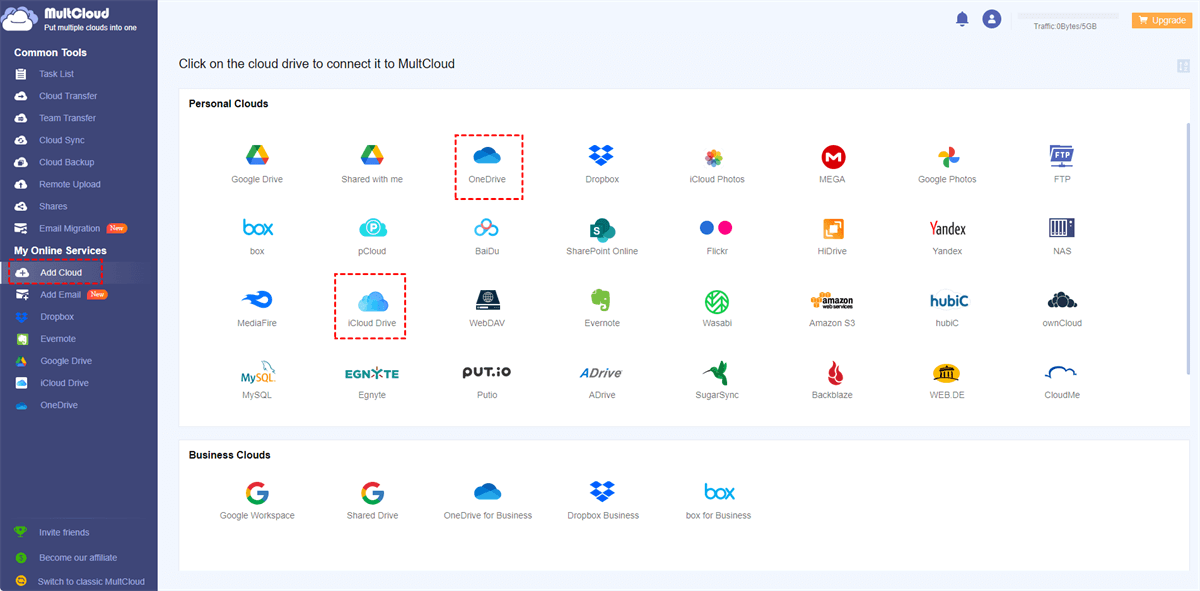The image size is (1200, 591).
Task: Select WEB.DE cloud
Action: click(947, 381)
